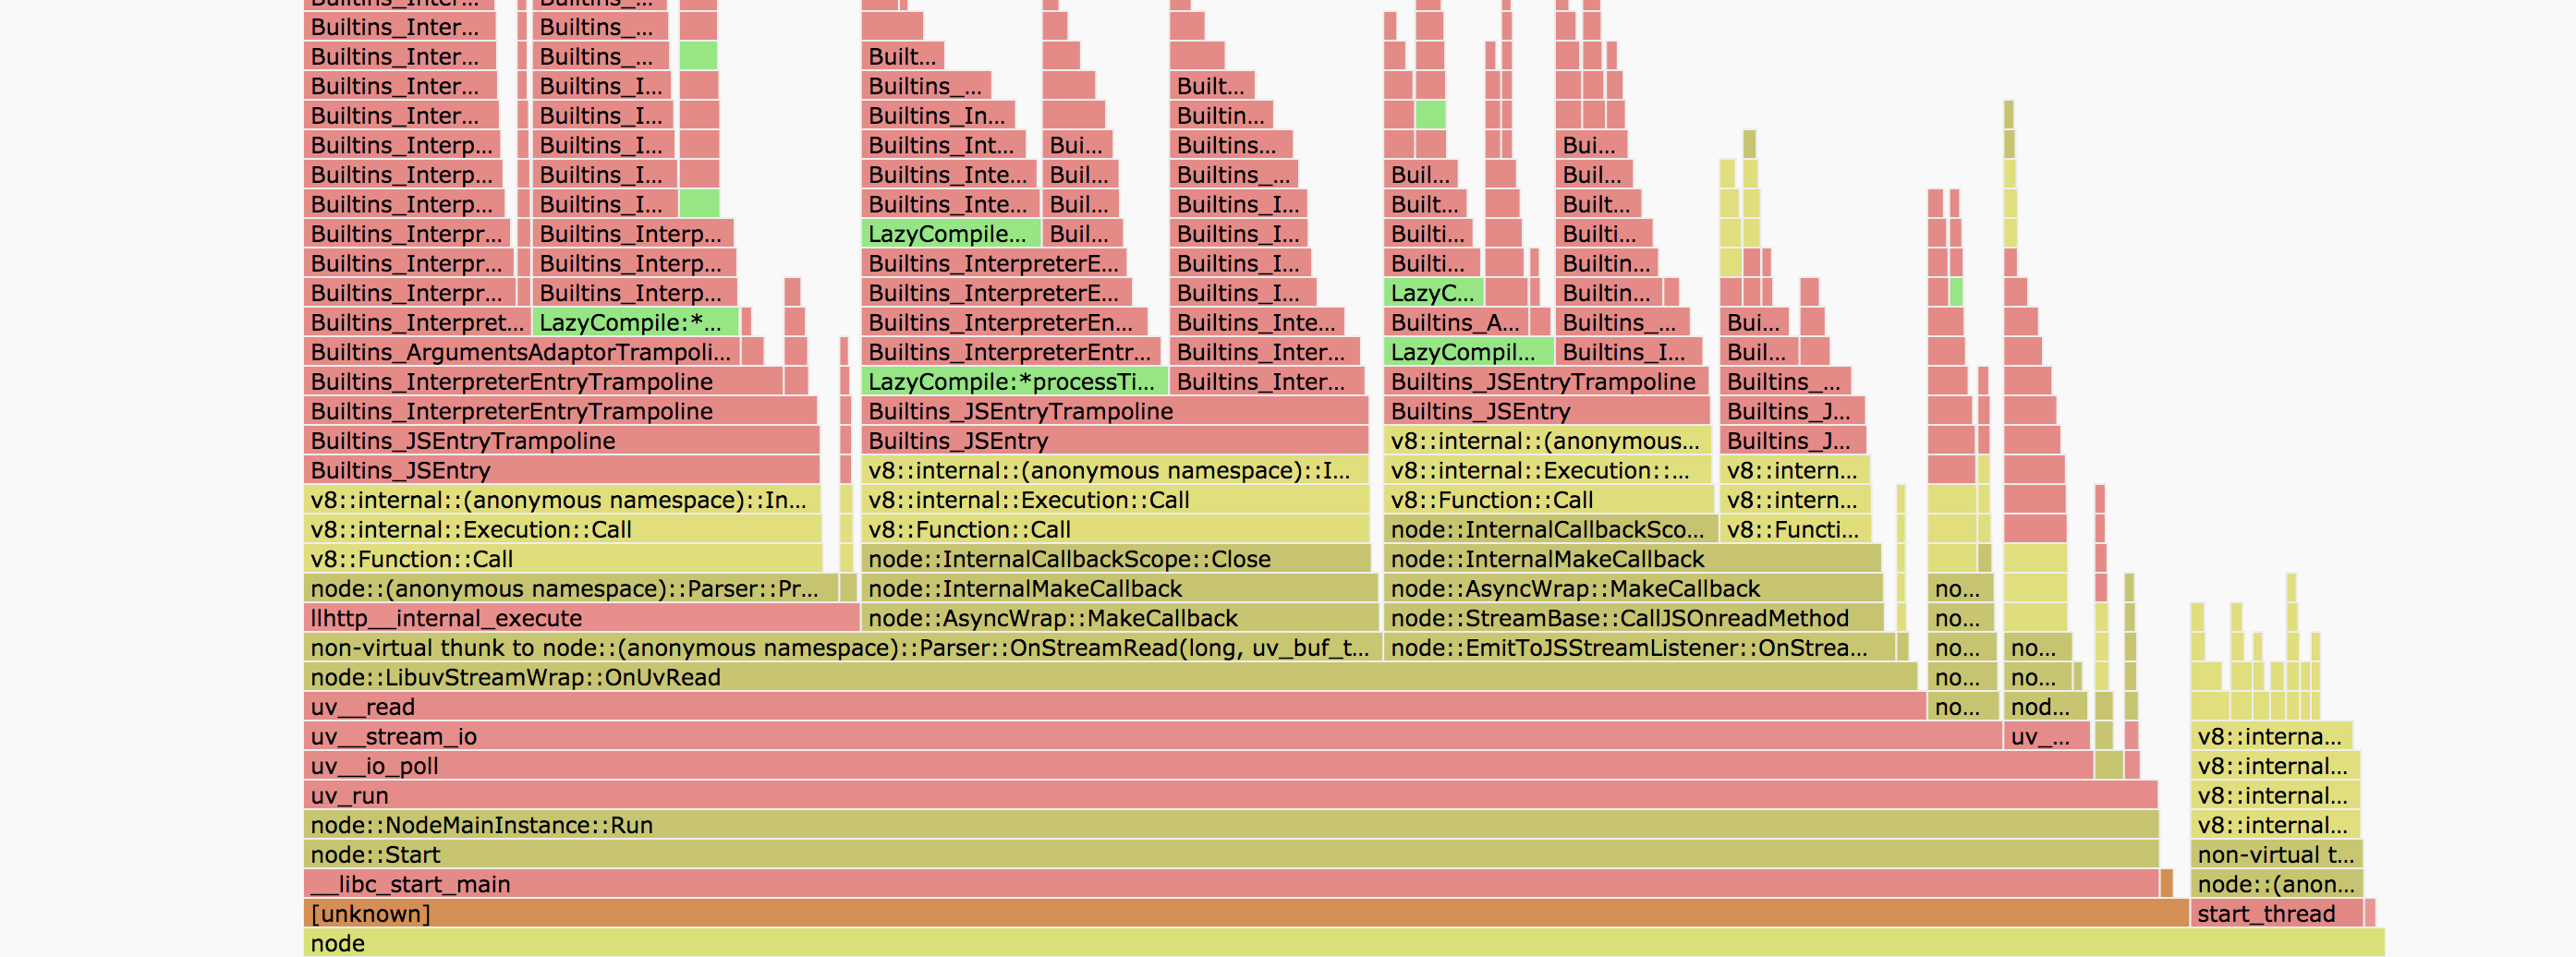
Task: Click 'node::StreamBase::CallJSOnreadMethod' frame
Action: pos(1633,618)
